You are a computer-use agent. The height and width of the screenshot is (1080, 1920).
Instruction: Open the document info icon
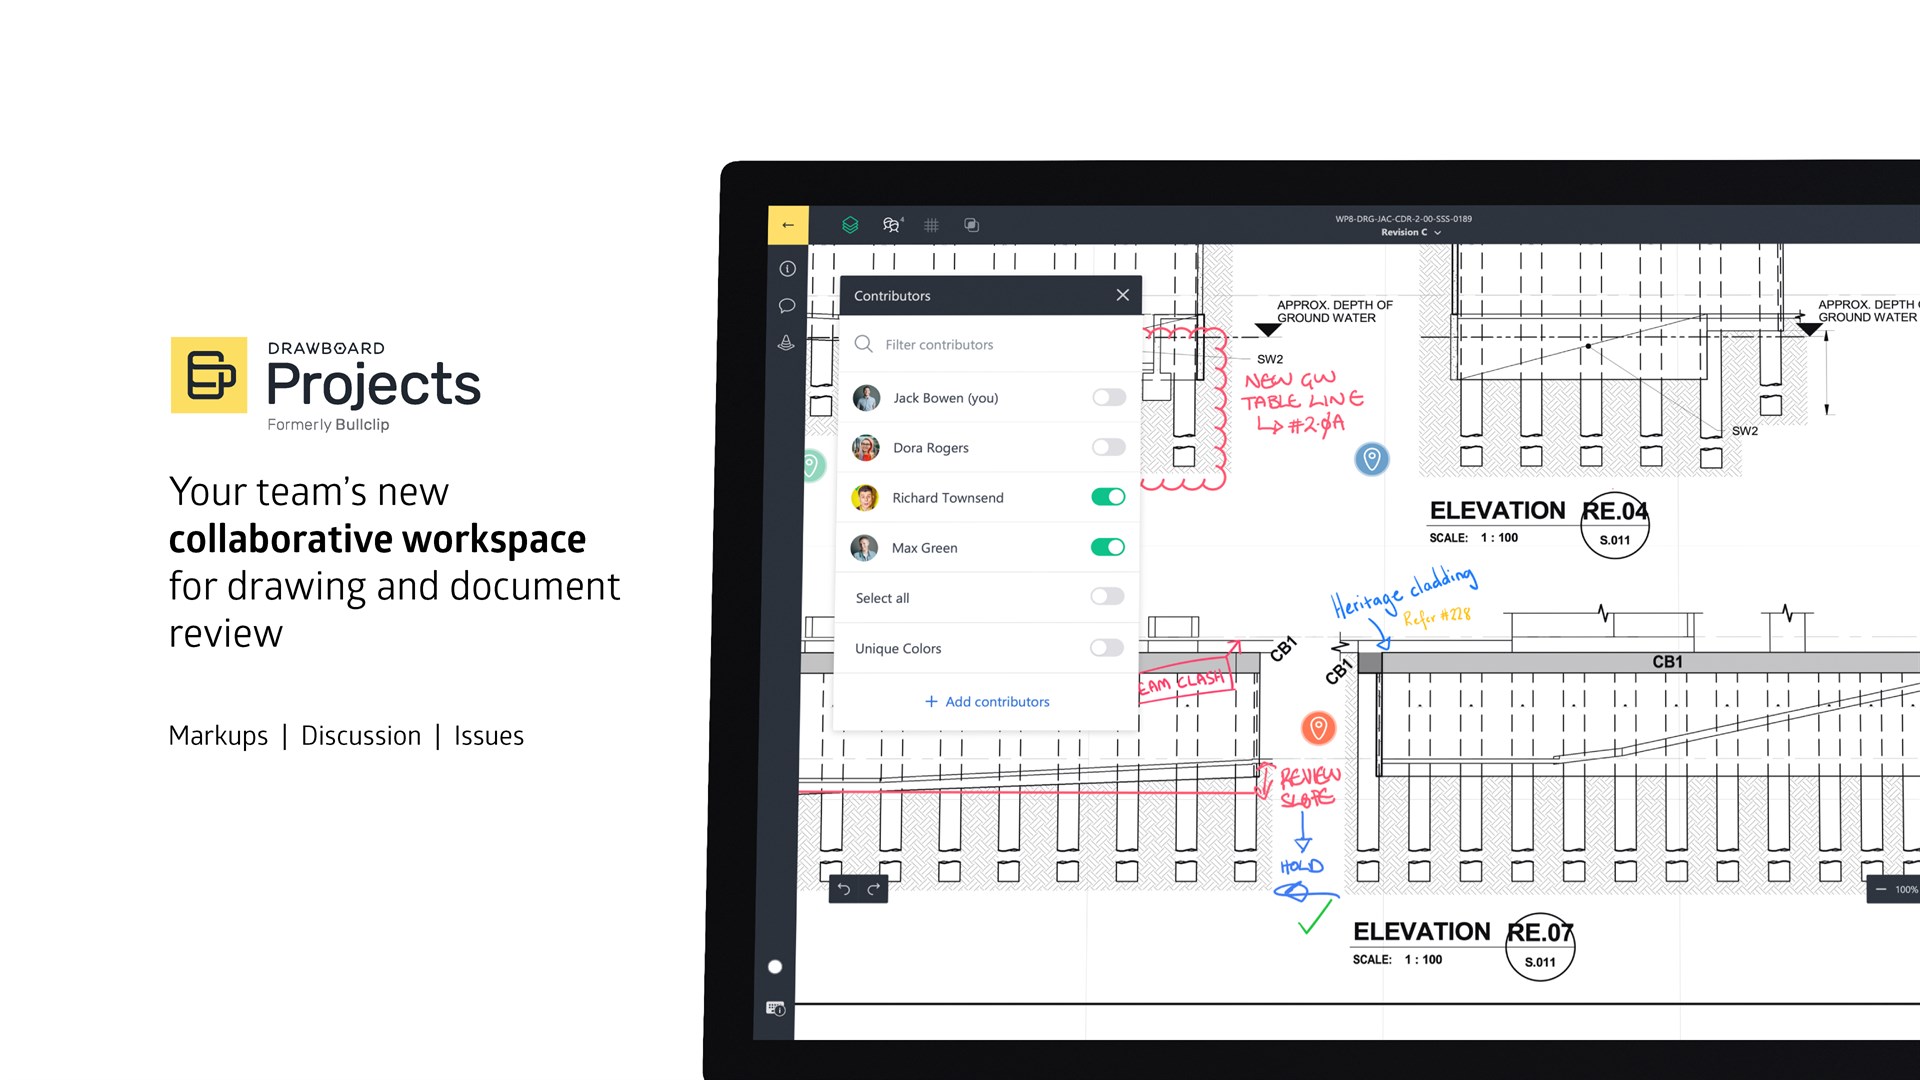pyautogui.click(x=787, y=269)
